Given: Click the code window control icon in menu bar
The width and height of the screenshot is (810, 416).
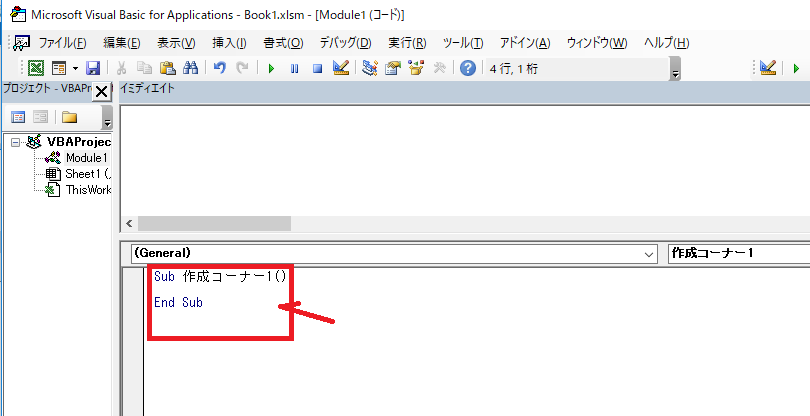Looking at the screenshot, I should [x=22, y=43].
